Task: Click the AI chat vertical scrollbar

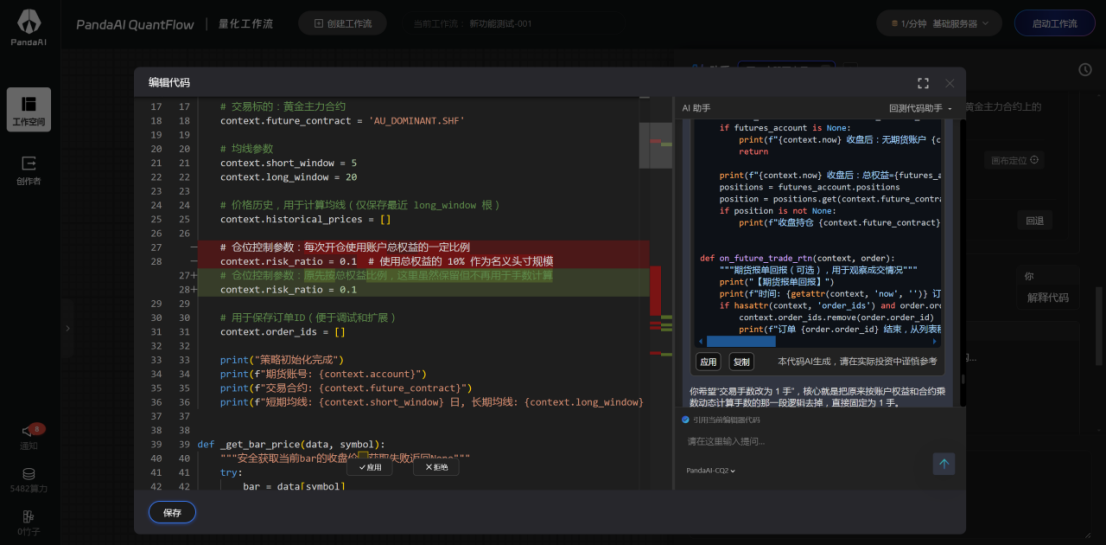Action: coord(962,378)
